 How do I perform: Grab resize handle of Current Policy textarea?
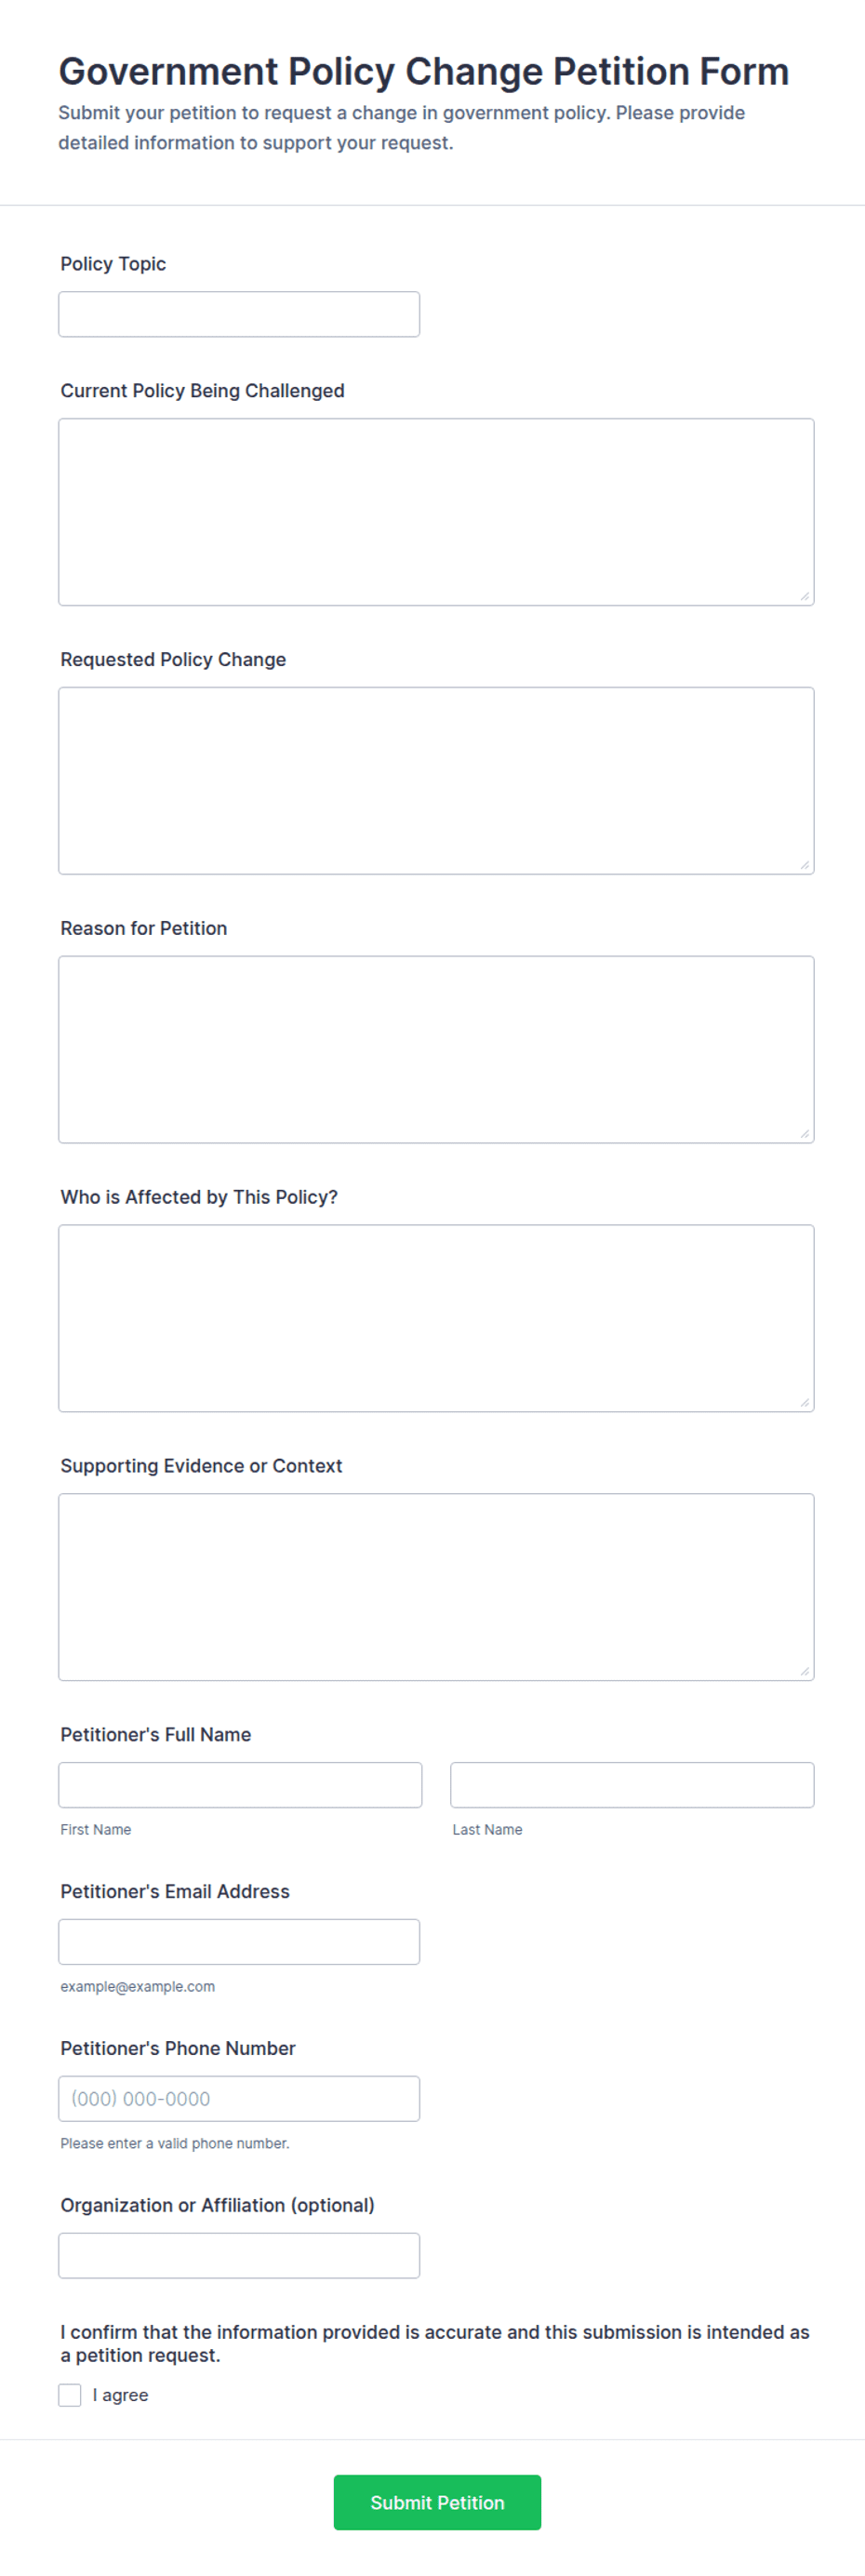pos(805,596)
